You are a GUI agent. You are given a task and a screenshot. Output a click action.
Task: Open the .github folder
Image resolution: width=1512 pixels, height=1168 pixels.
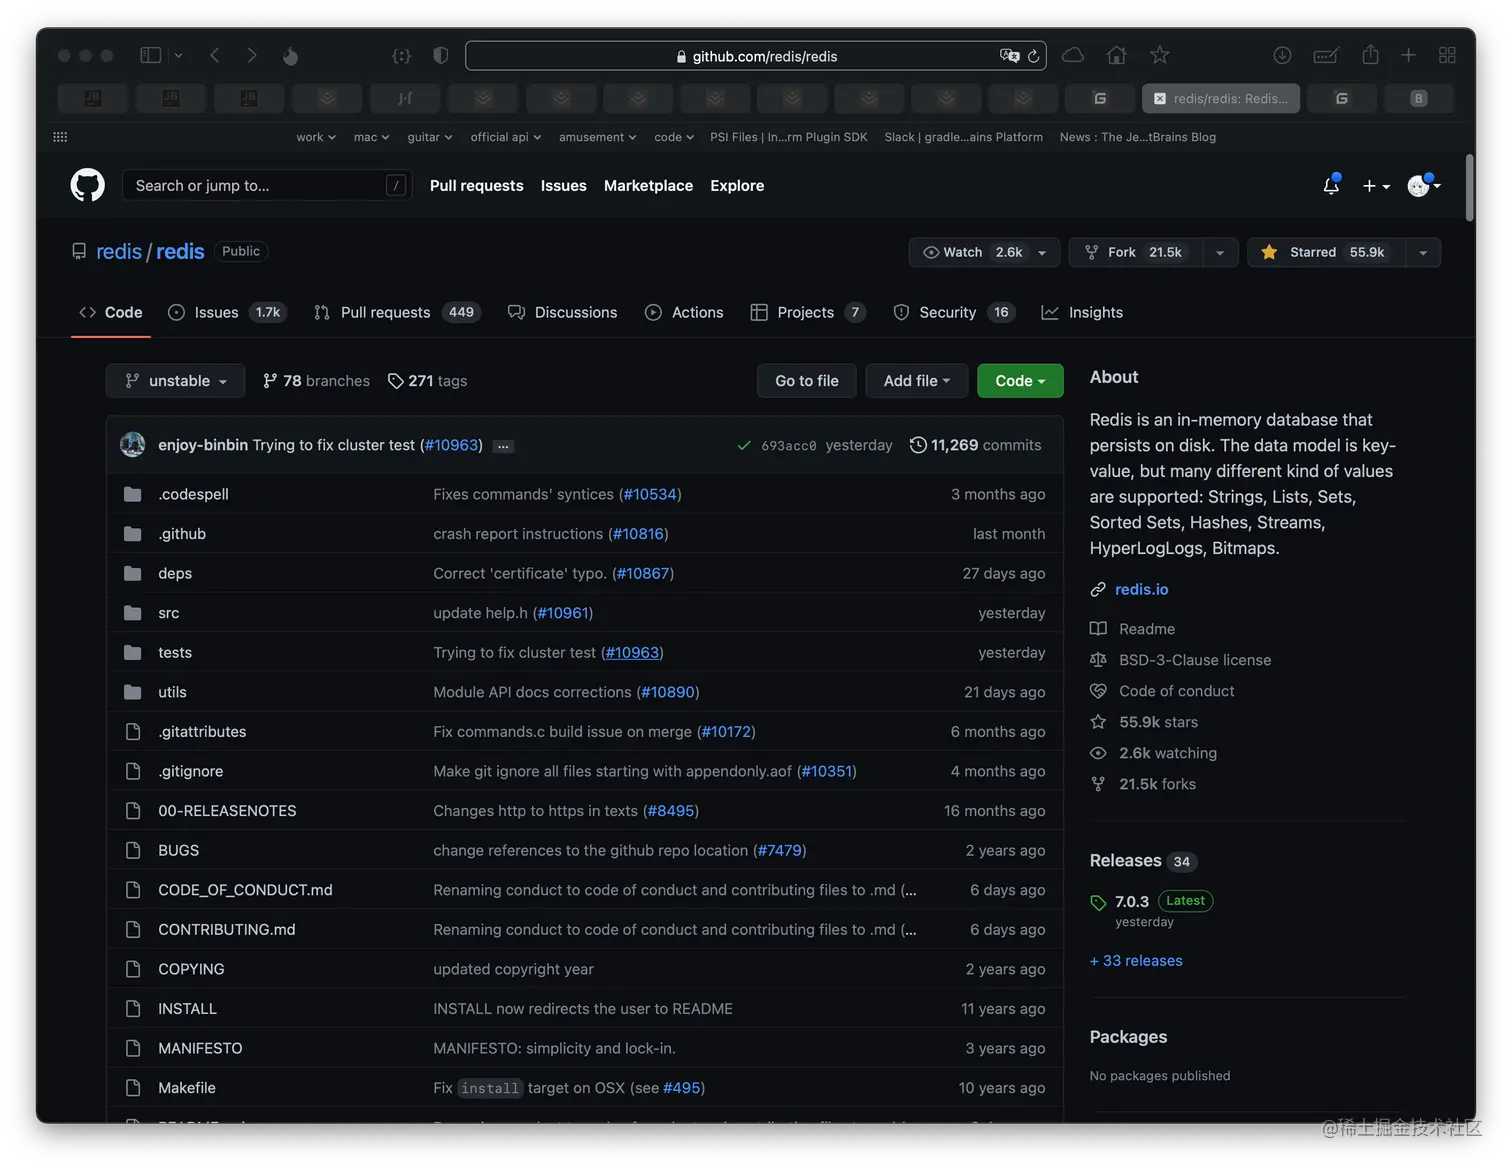pyautogui.click(x=182, y=534)
